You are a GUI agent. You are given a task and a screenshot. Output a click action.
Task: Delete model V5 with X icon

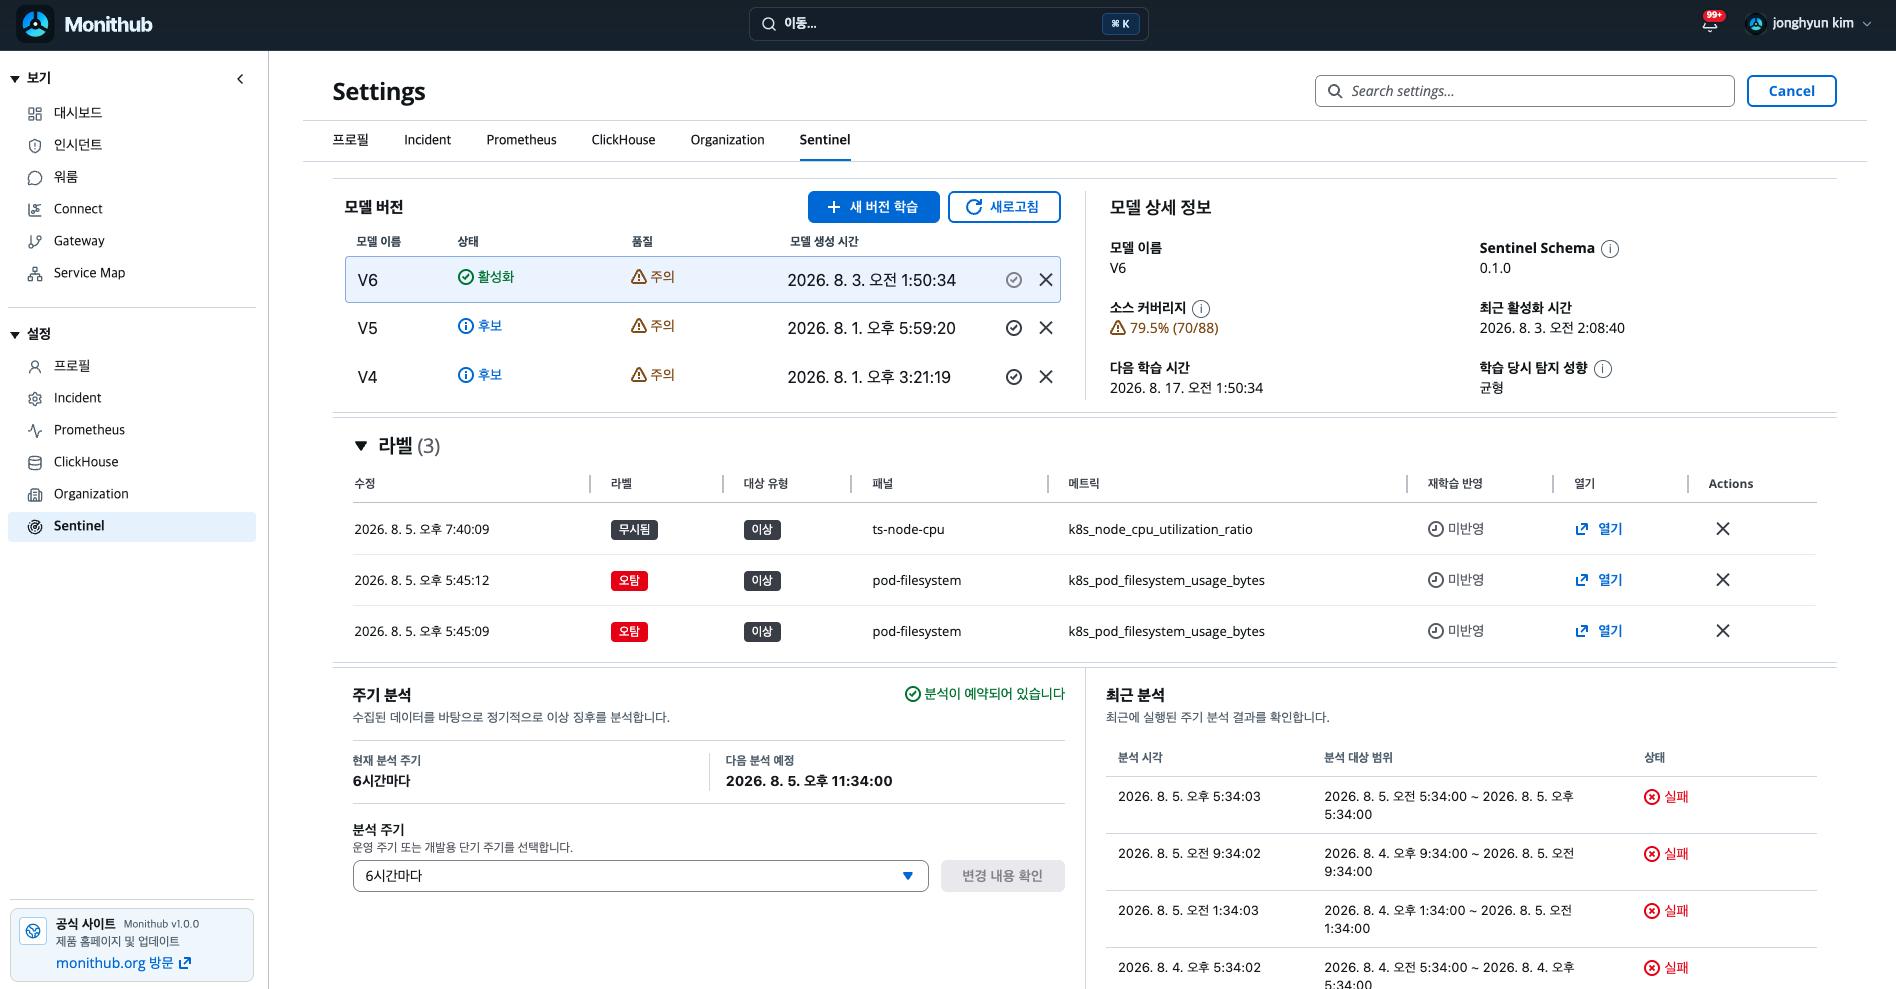[1046, 328]
